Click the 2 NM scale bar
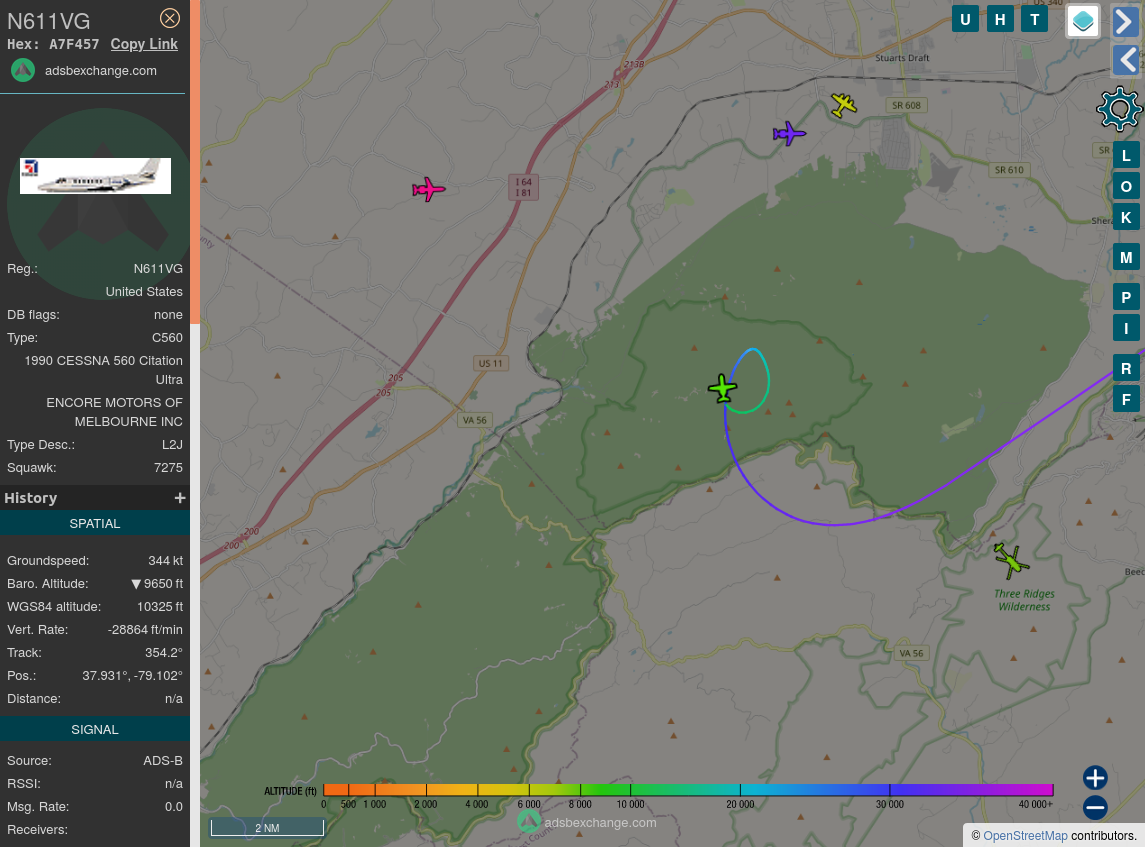 [267, 827]
